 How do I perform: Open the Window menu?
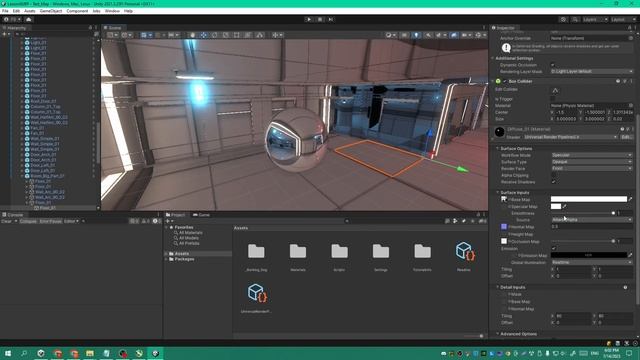[112, 11]
